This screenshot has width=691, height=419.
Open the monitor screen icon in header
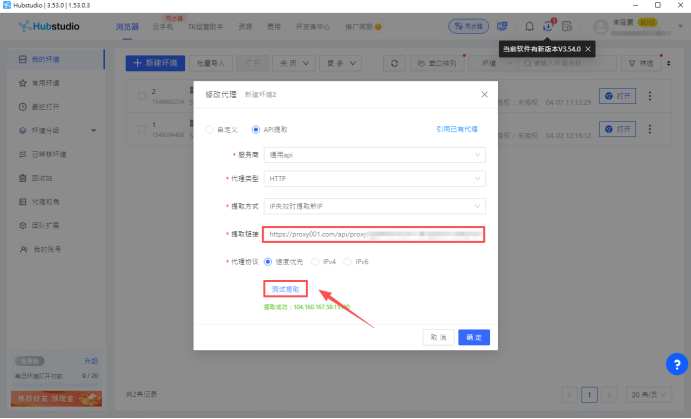(502, 26)
